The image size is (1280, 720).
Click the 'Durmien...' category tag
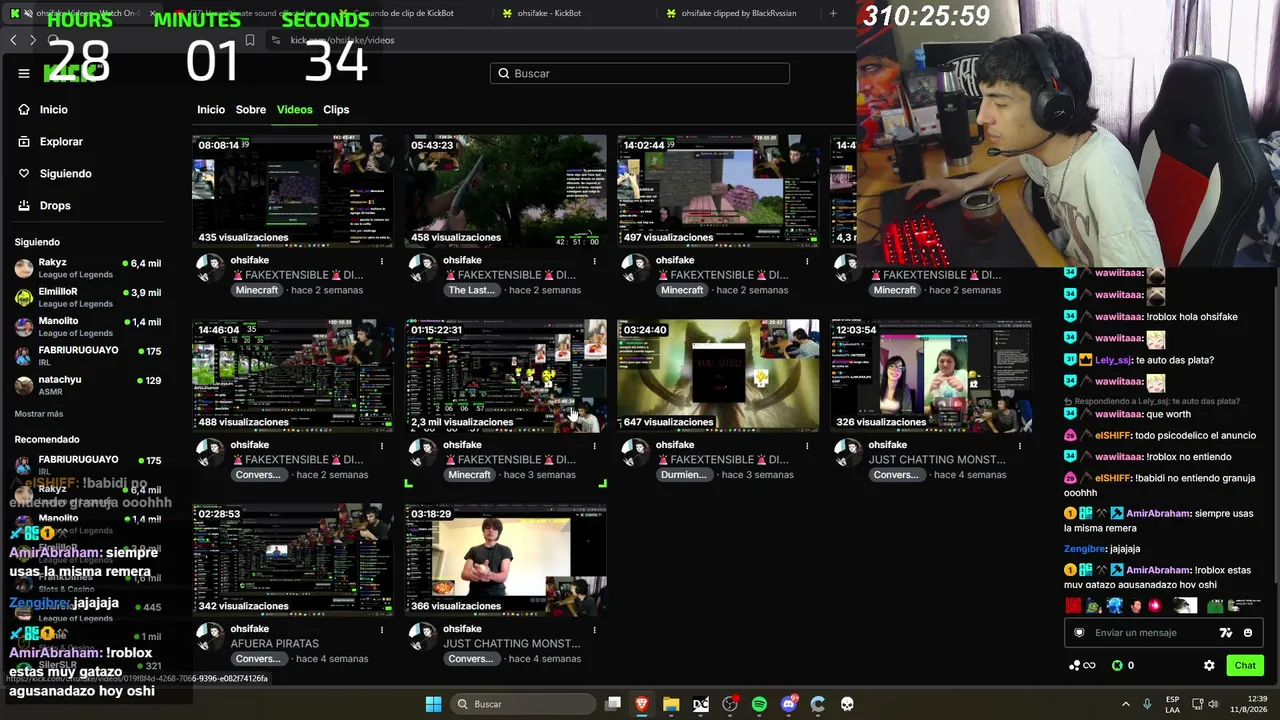[x=684, y=475]
